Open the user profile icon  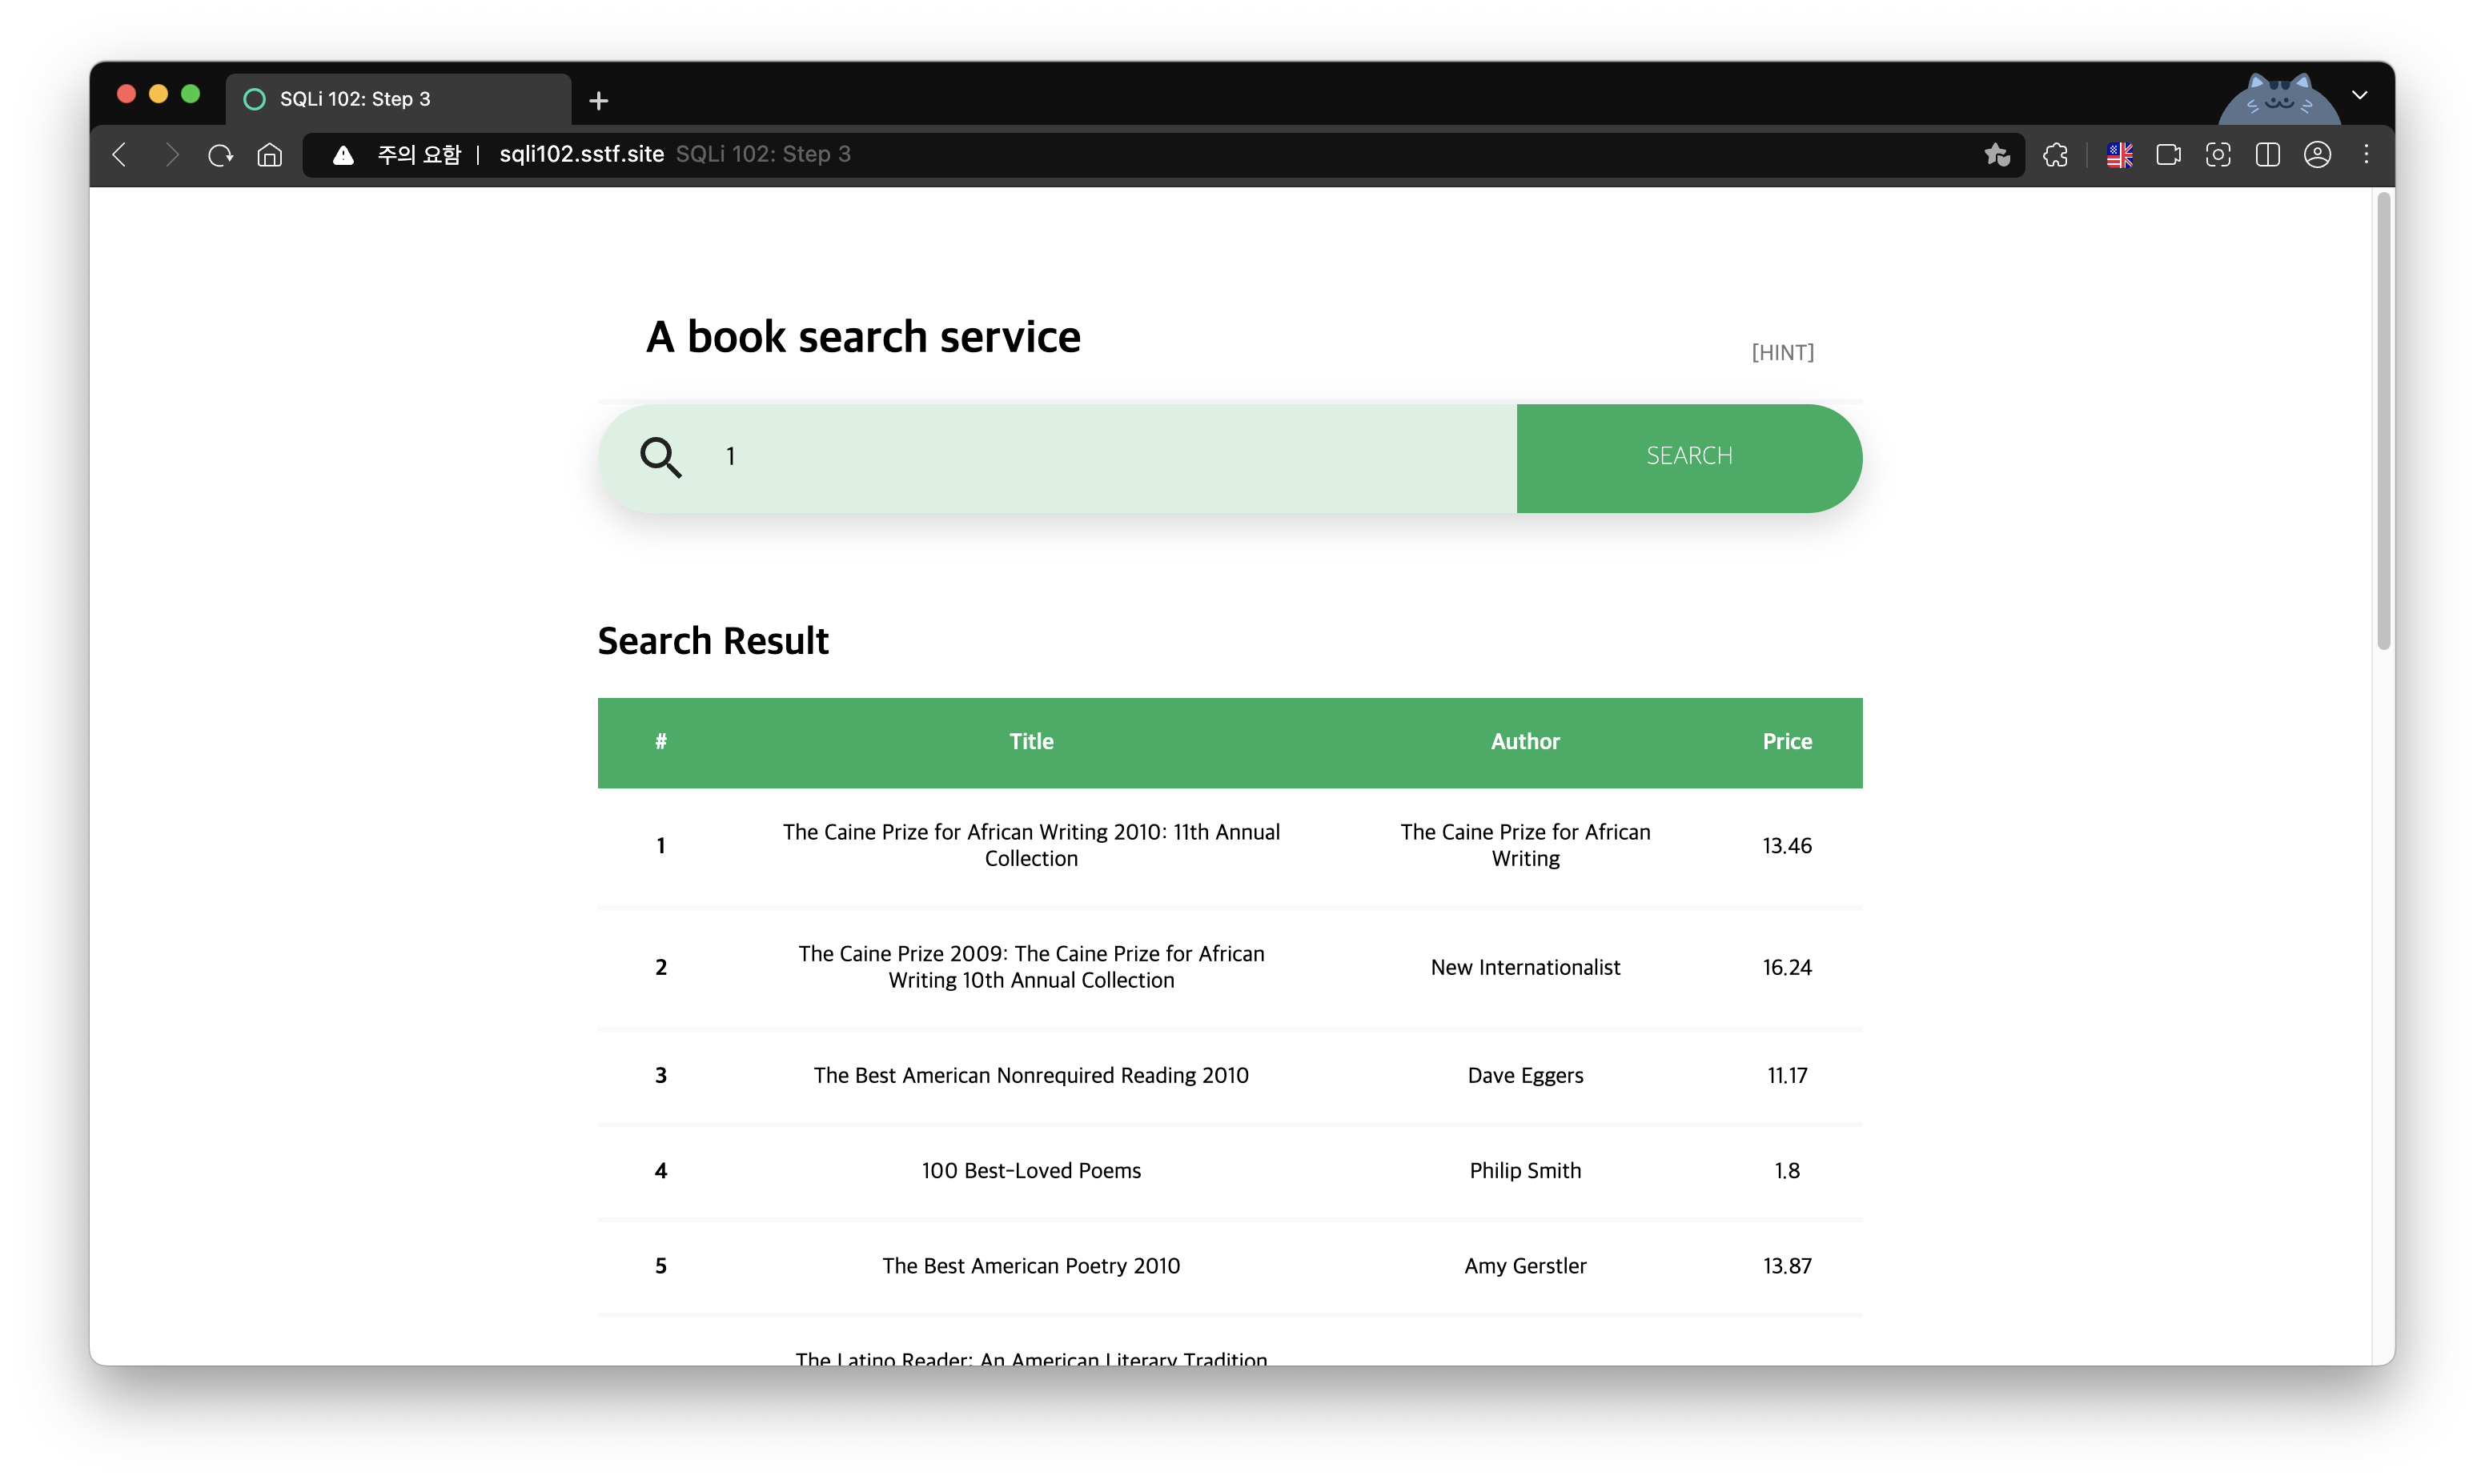coord(2317,154)
